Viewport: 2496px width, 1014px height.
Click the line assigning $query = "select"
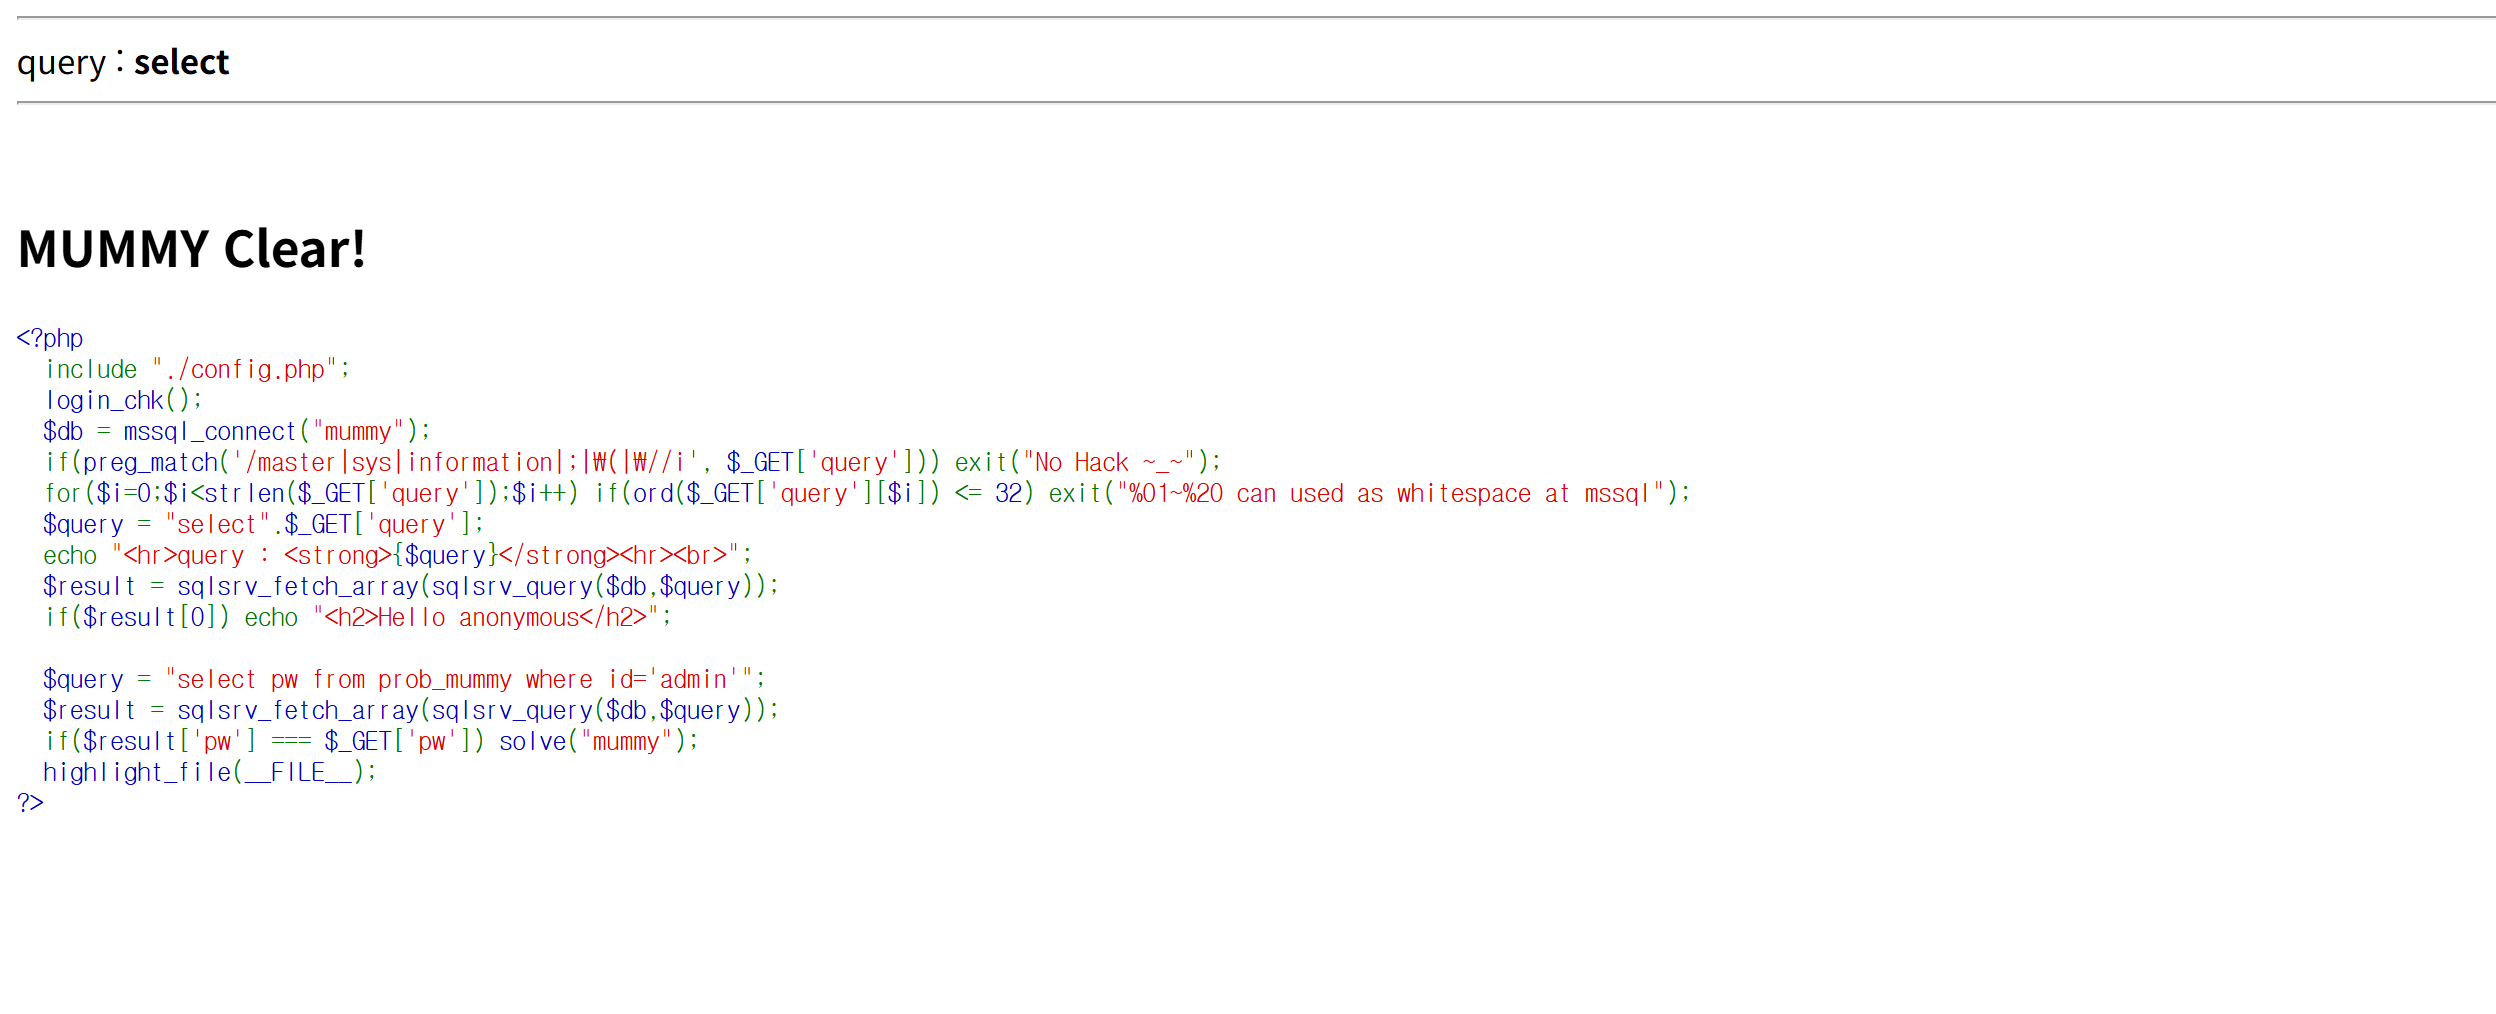point(262,525)
